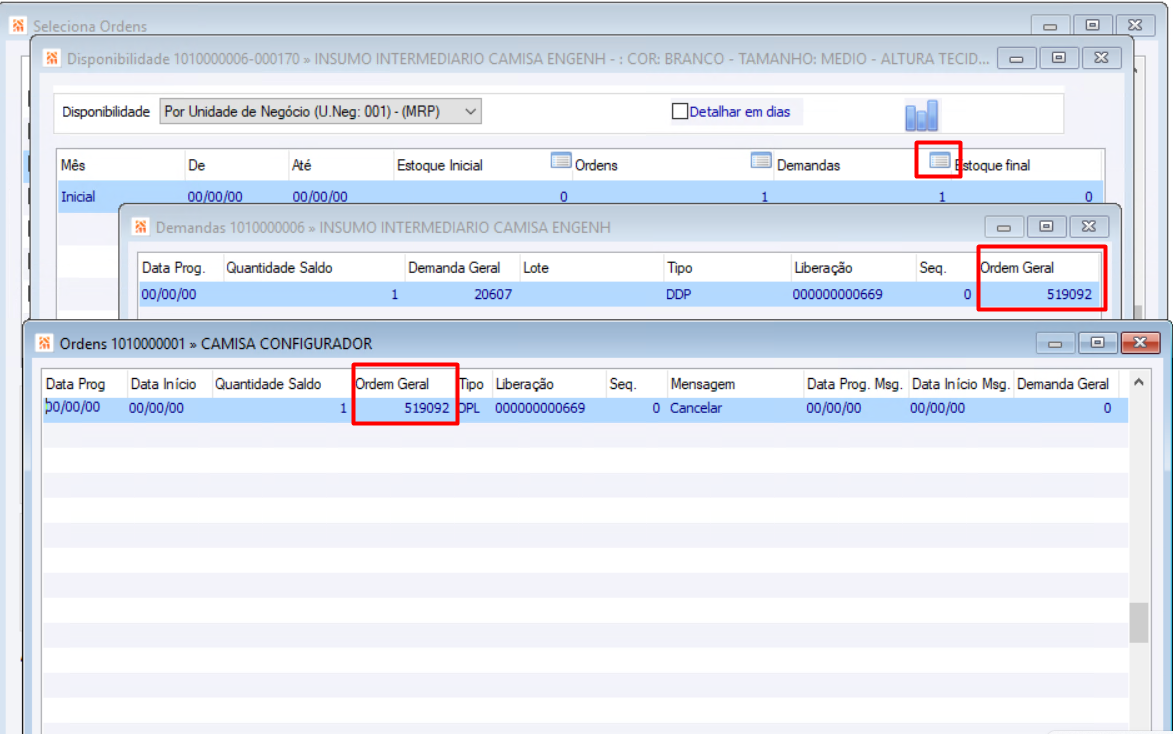
Task: Click Demanda Geral header in Ordens window
Action: [1062, 384]
